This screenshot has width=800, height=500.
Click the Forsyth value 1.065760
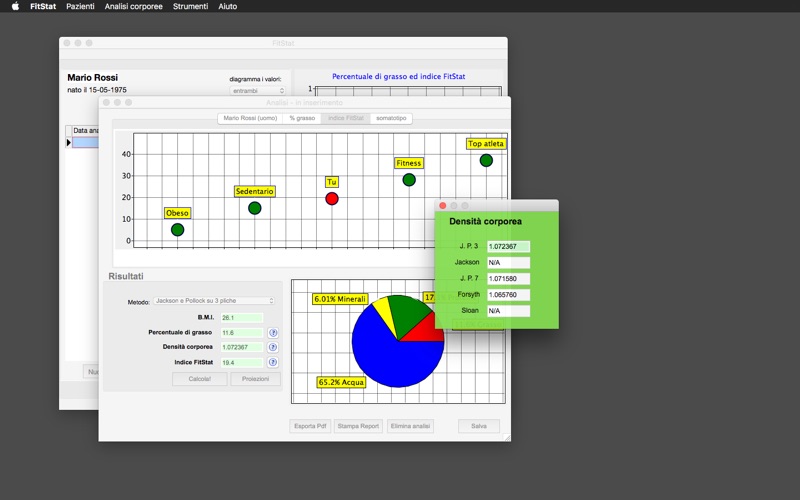coord(508,295)
